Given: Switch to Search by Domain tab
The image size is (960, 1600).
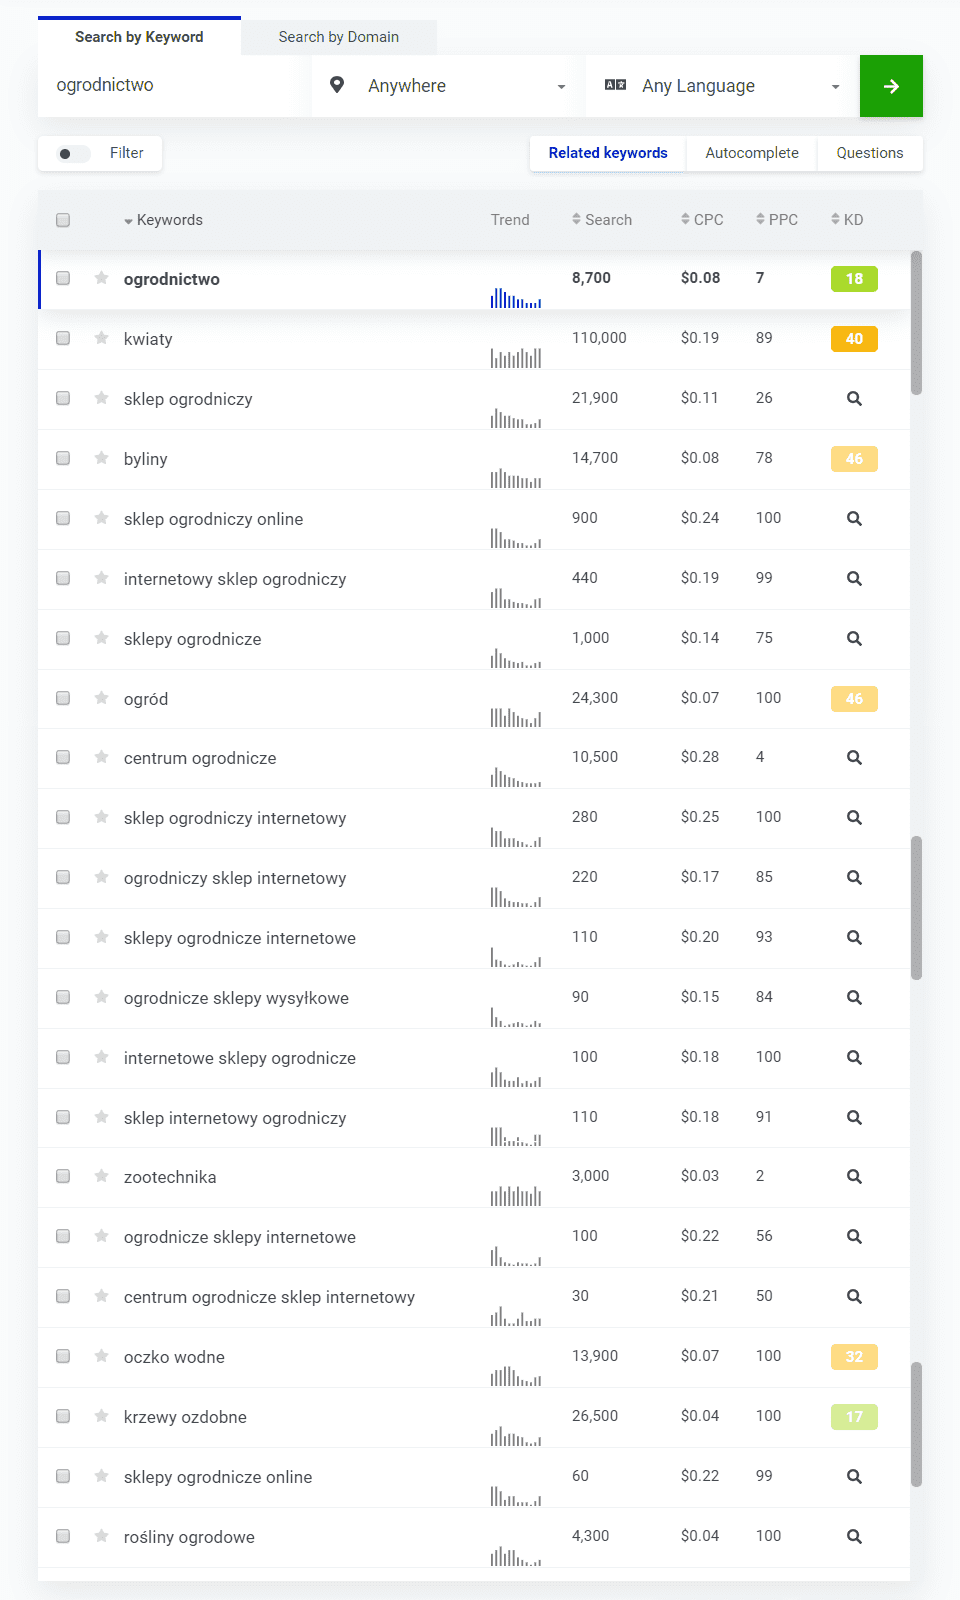Looking at the screenshot, I should (338, 37).
